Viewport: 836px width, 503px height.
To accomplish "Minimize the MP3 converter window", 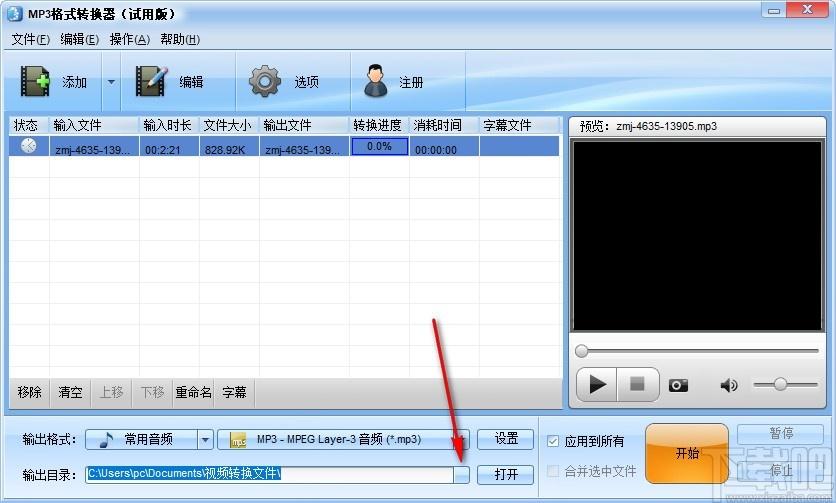I will [x=774, y=10].
